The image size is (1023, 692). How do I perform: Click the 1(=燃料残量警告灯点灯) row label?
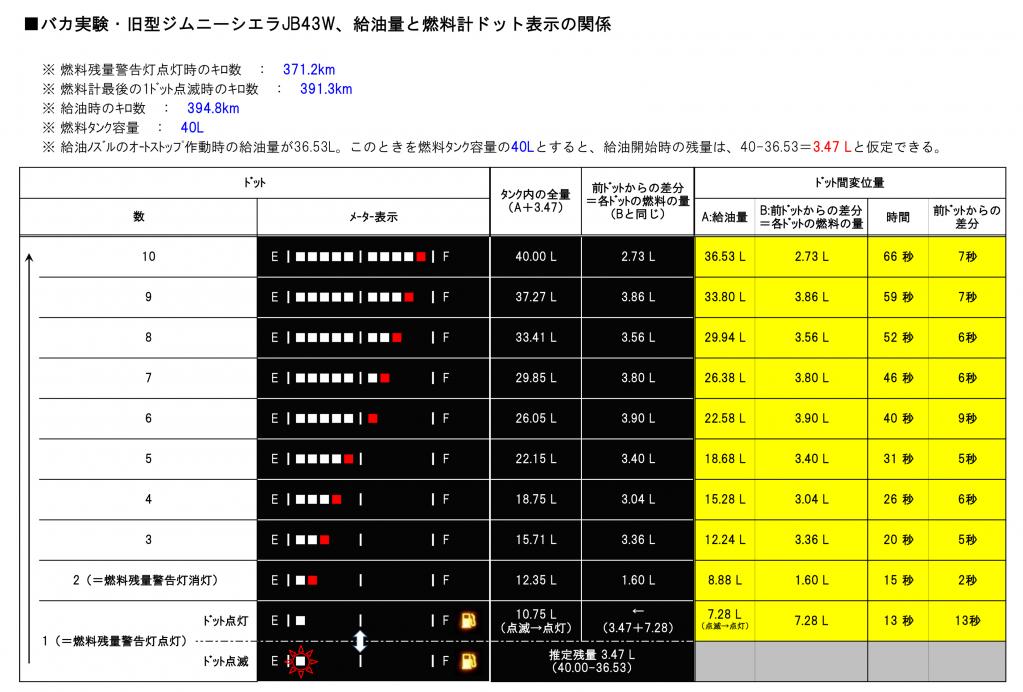pos(114,641)
